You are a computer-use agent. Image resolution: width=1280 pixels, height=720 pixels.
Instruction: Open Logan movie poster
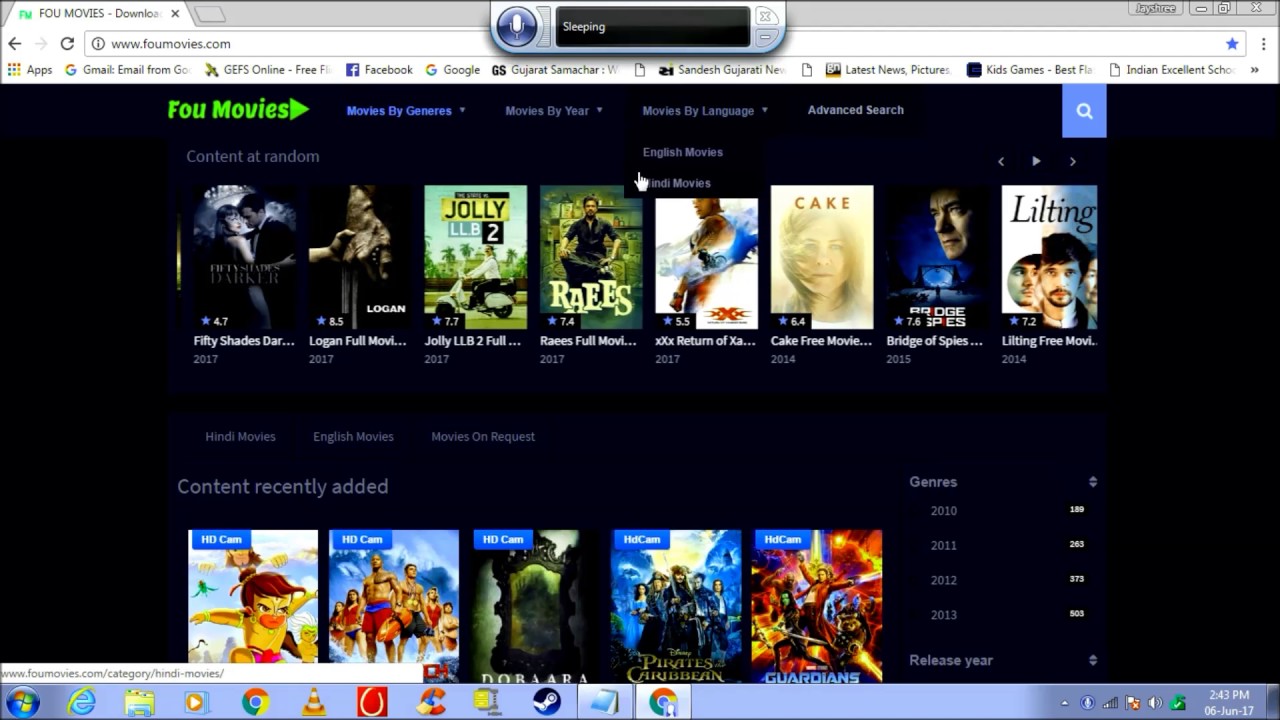360,257
